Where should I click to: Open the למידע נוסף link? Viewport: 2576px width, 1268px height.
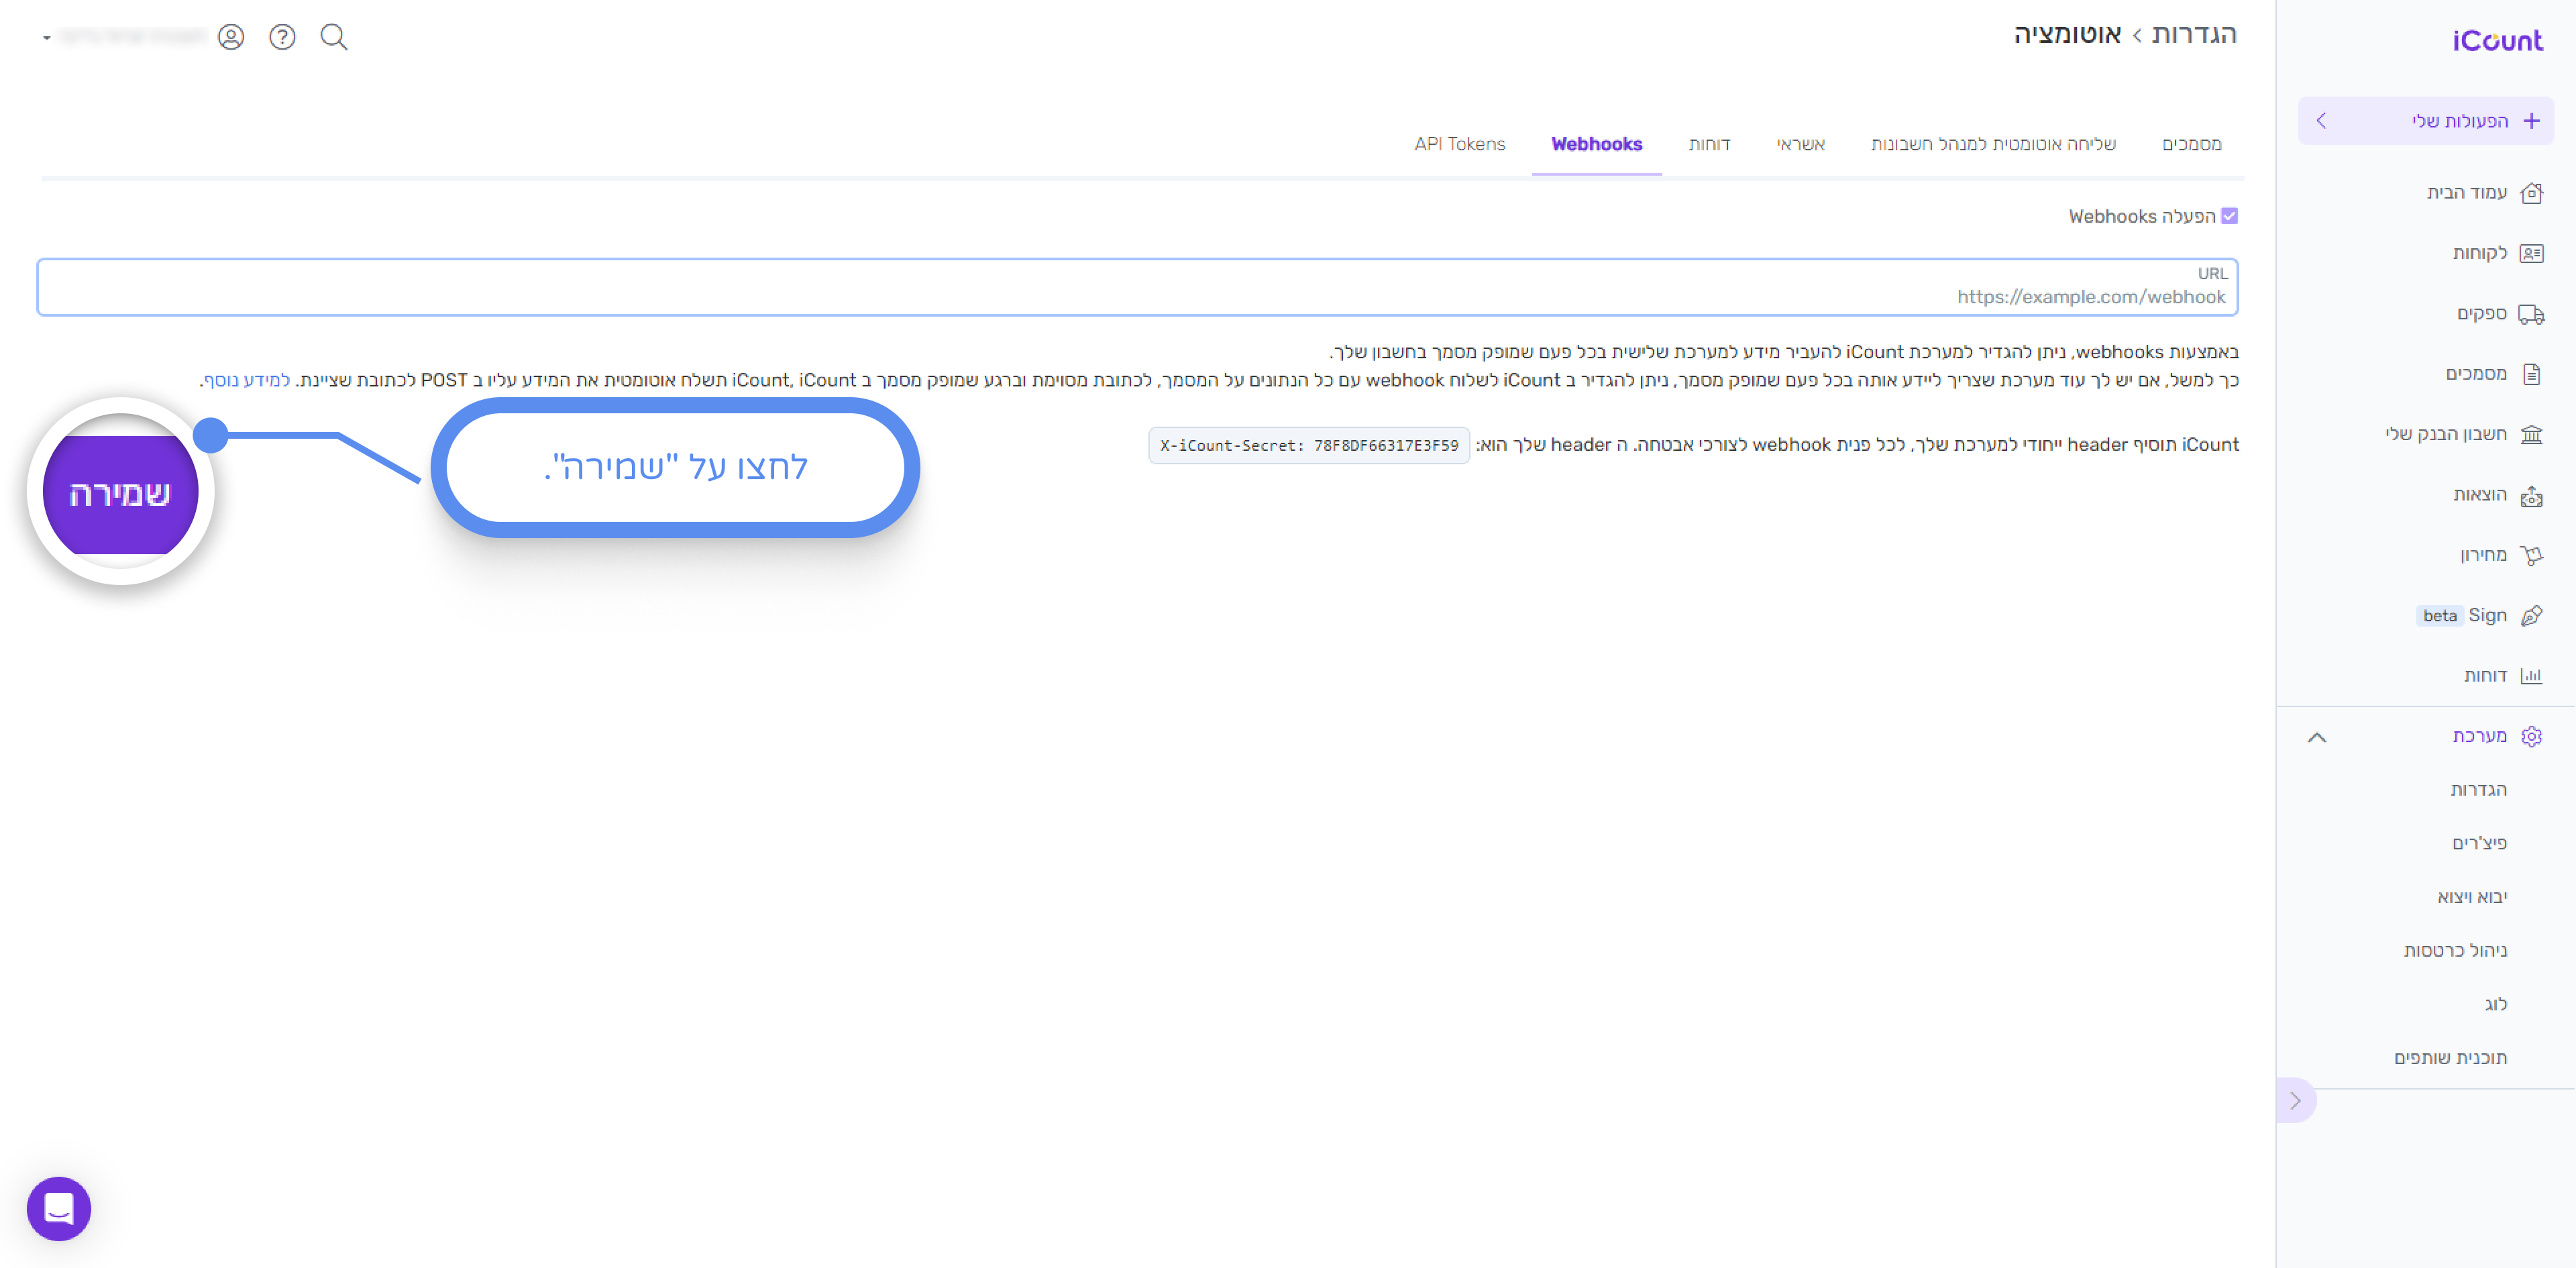(x=246, y=380)
